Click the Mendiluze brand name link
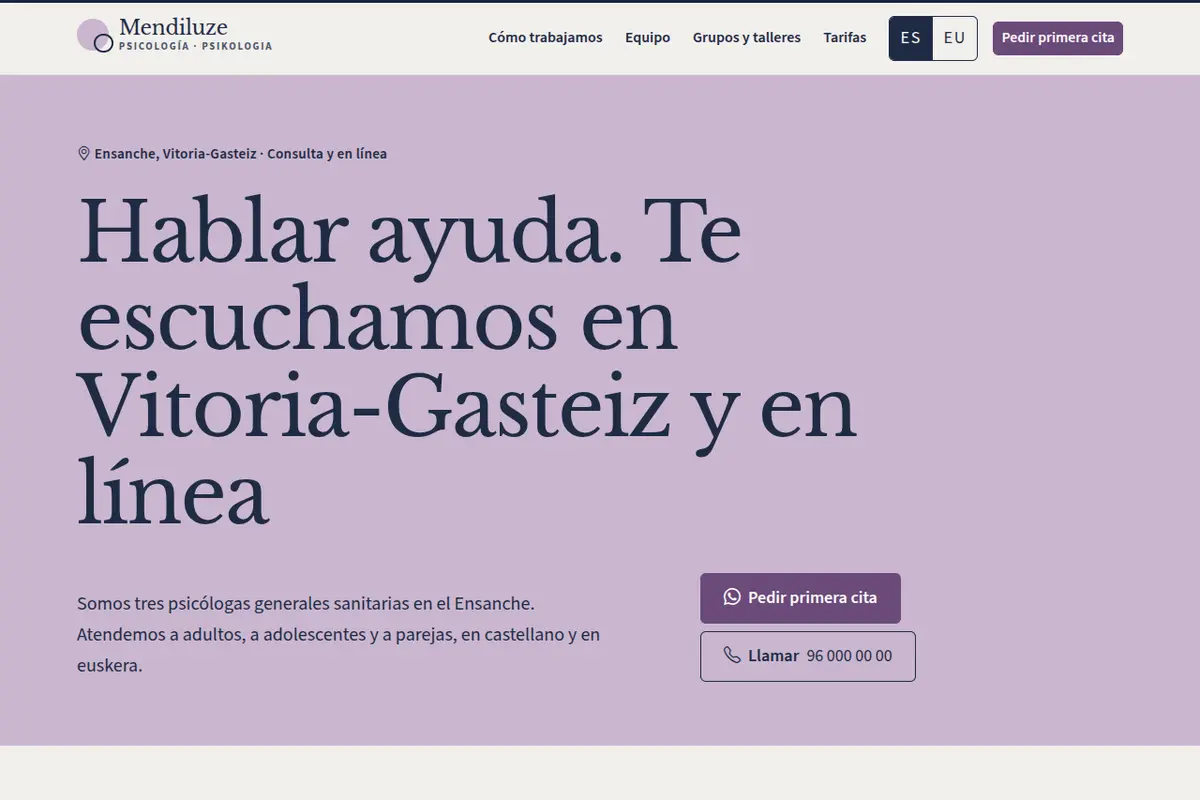 pos(173,27)
